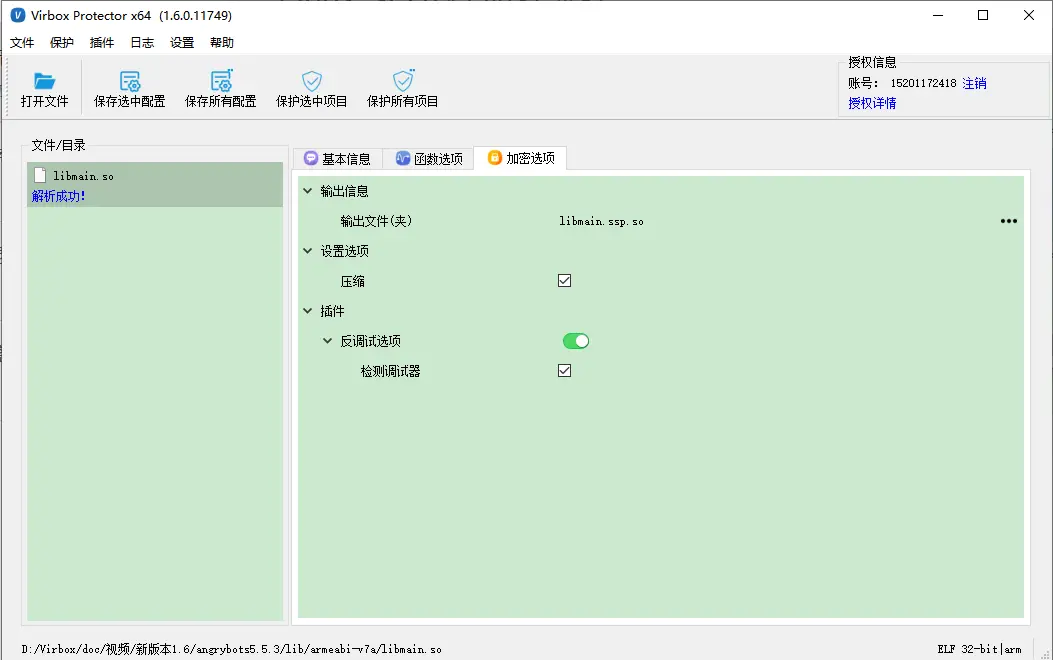Click the 函数选项 tab's blue icon
1053x660 pixels.
(x=402, y=158)
